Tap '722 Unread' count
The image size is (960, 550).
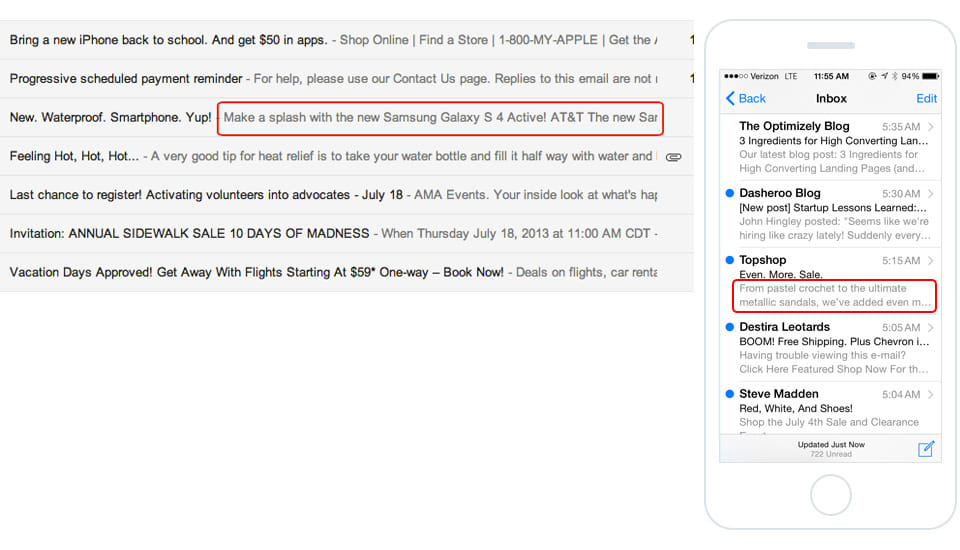831,454
